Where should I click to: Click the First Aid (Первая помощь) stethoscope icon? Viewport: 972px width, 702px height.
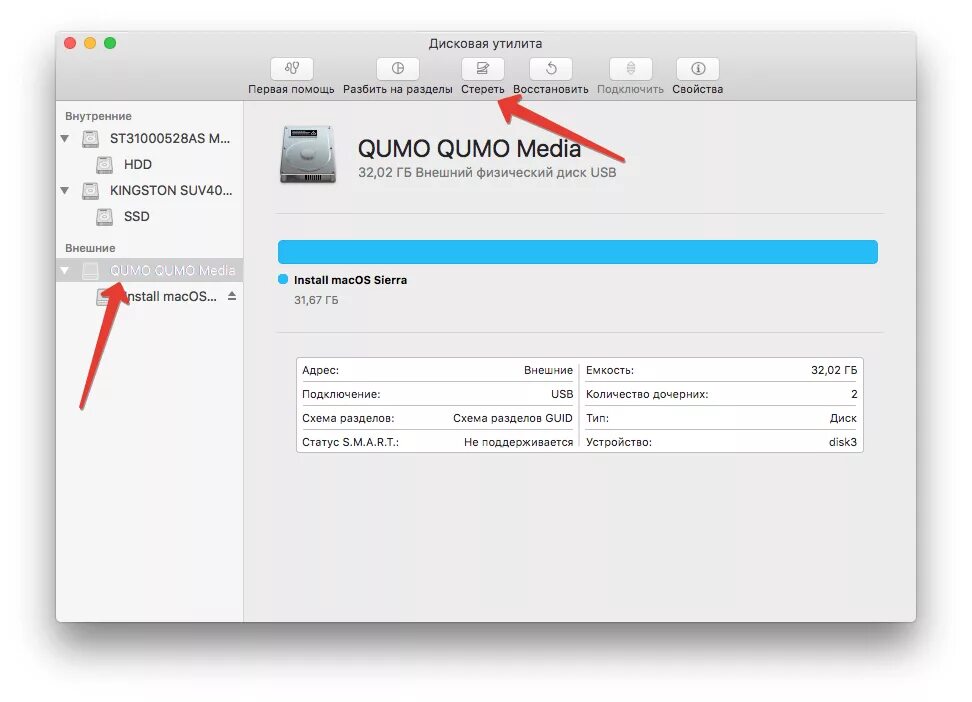click(x=291, y=68)
